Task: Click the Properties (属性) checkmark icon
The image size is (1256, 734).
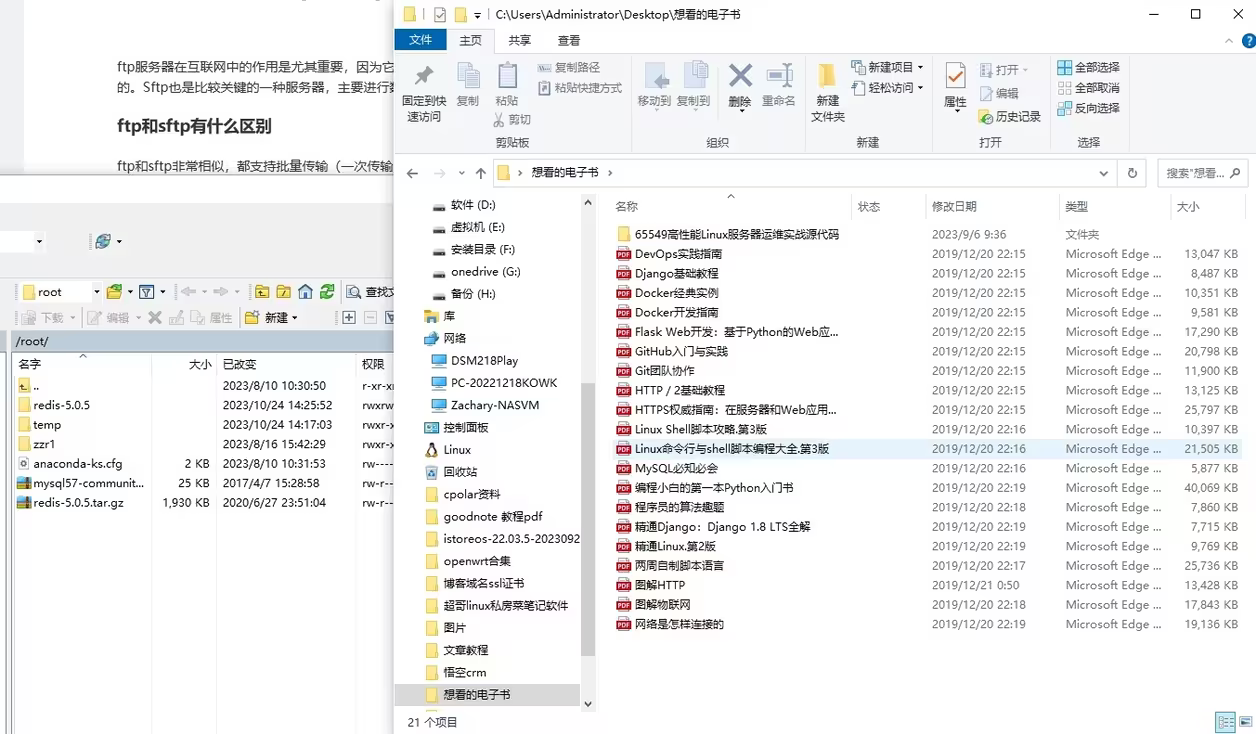Action: pos(956,76)
